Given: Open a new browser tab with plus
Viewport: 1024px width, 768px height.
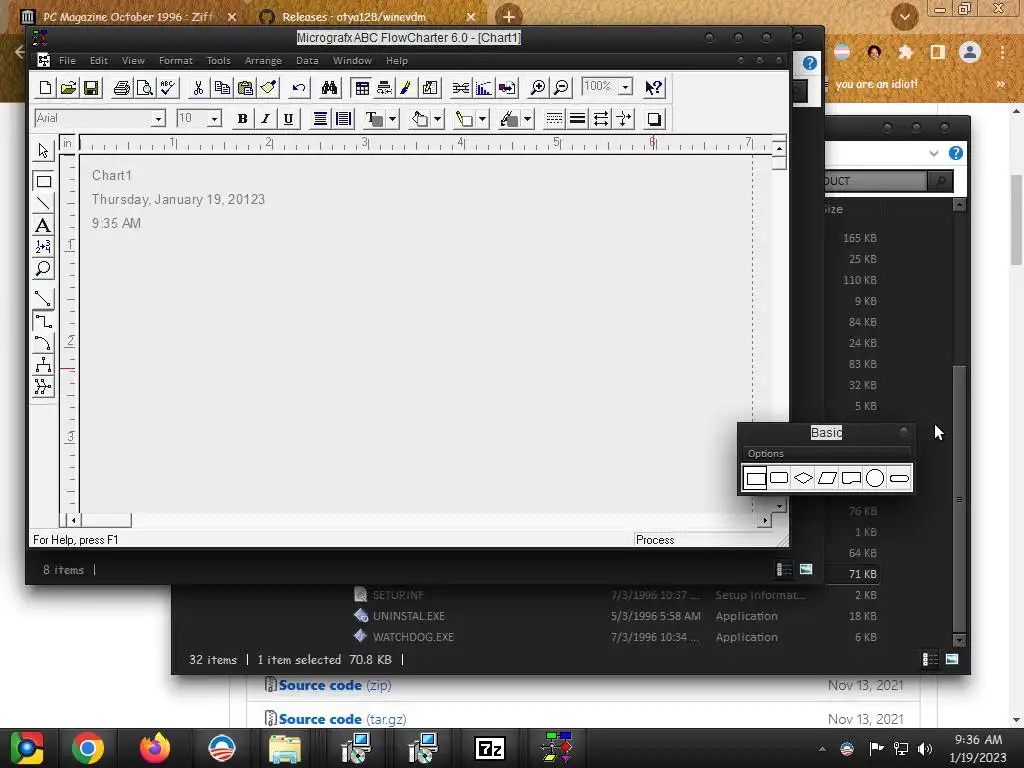Looking at the screenshot, I should pyautogui.click(x=509, y=16).
